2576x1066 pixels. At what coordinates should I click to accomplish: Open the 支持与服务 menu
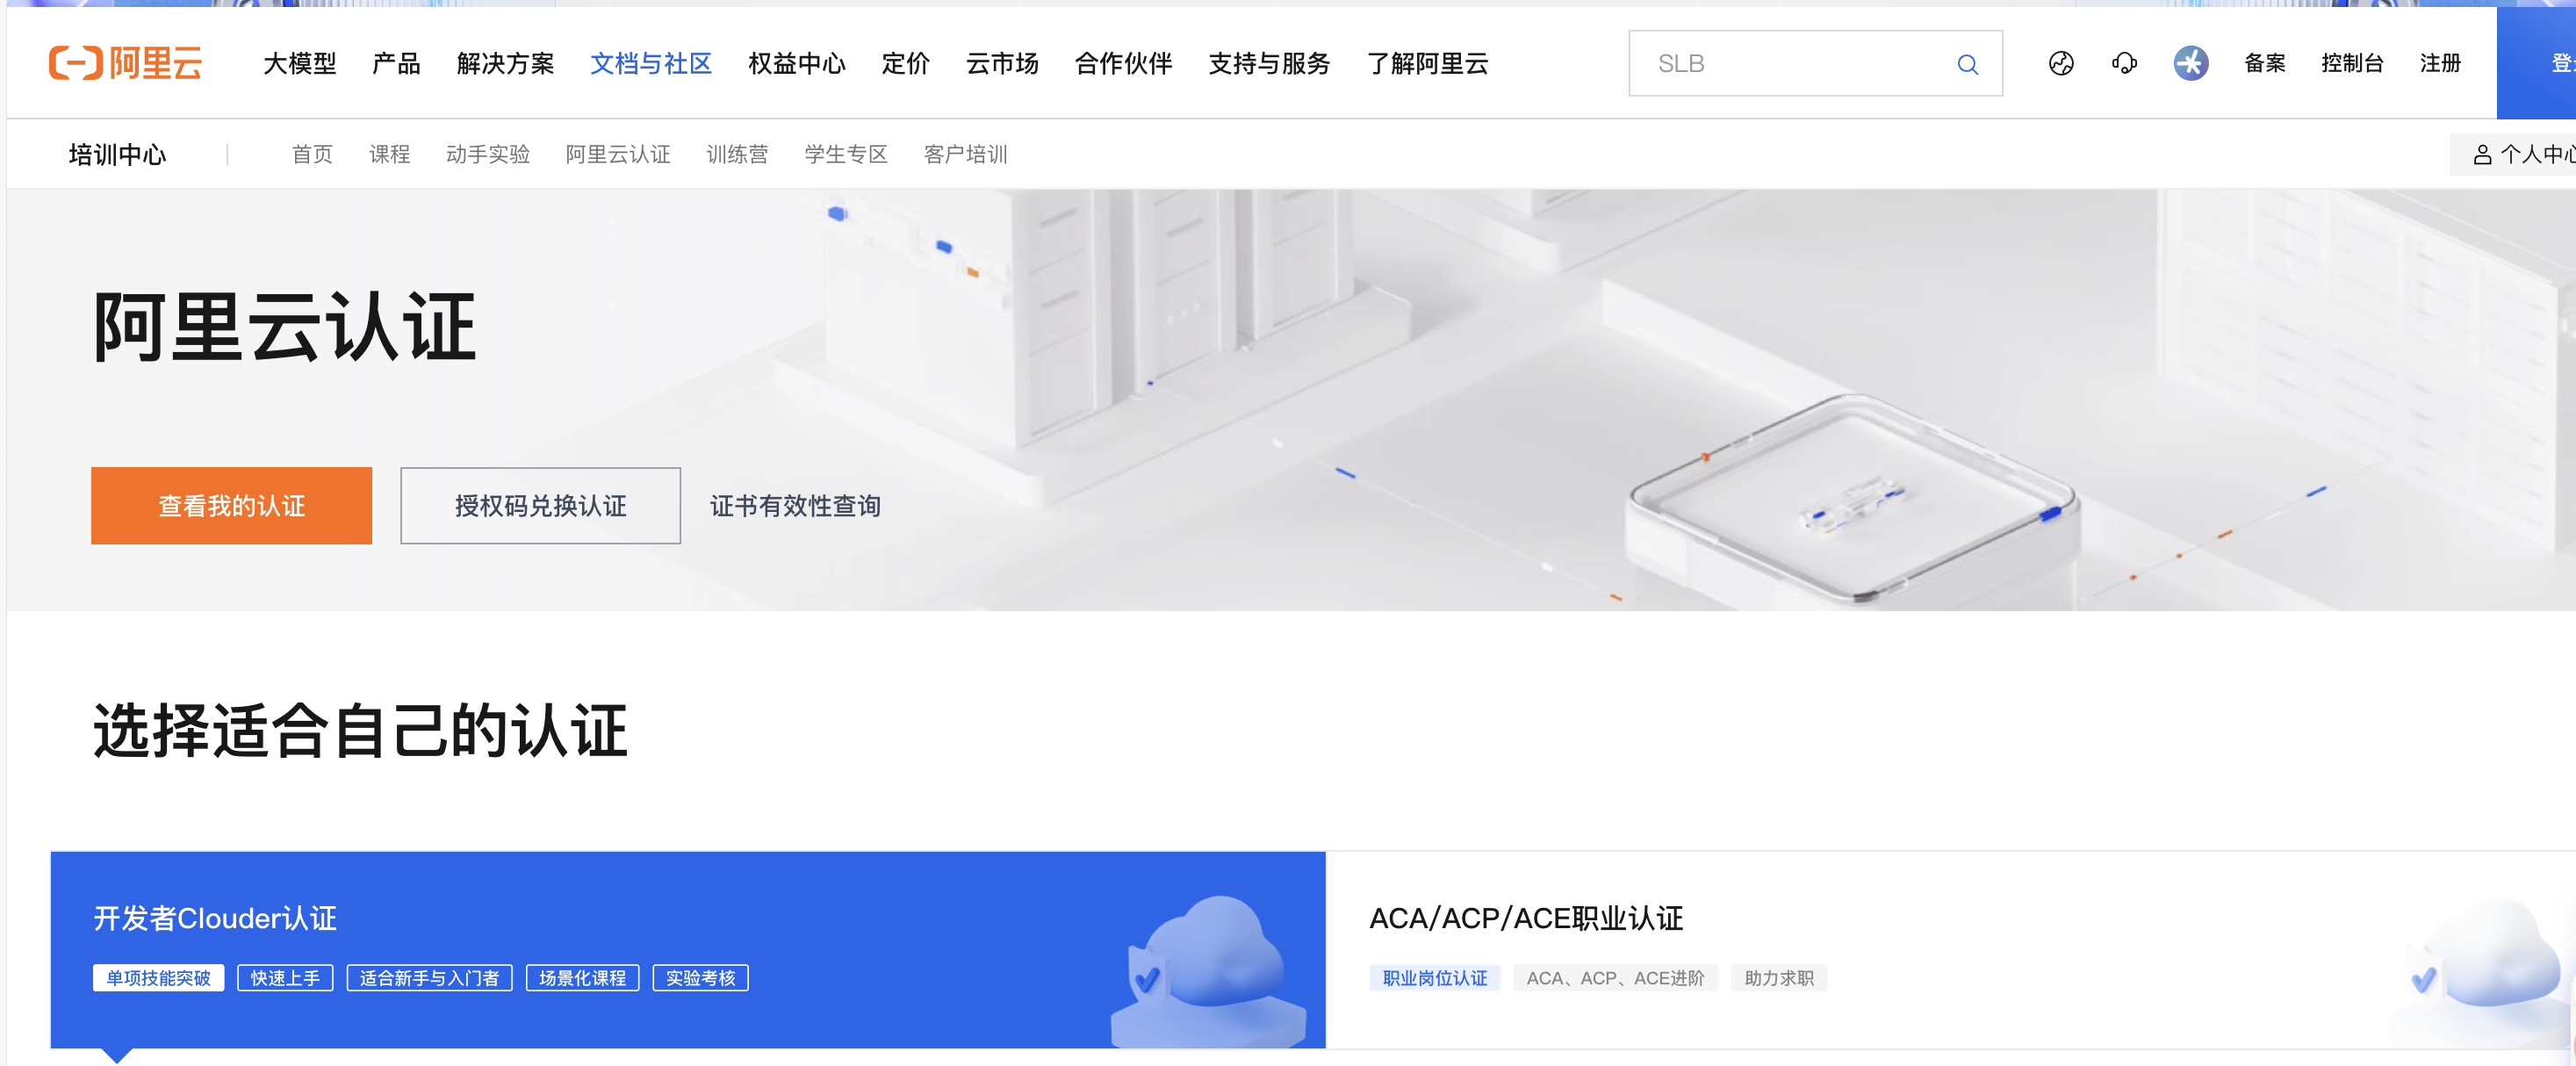pyautogui.click(x=1269, y=64)
